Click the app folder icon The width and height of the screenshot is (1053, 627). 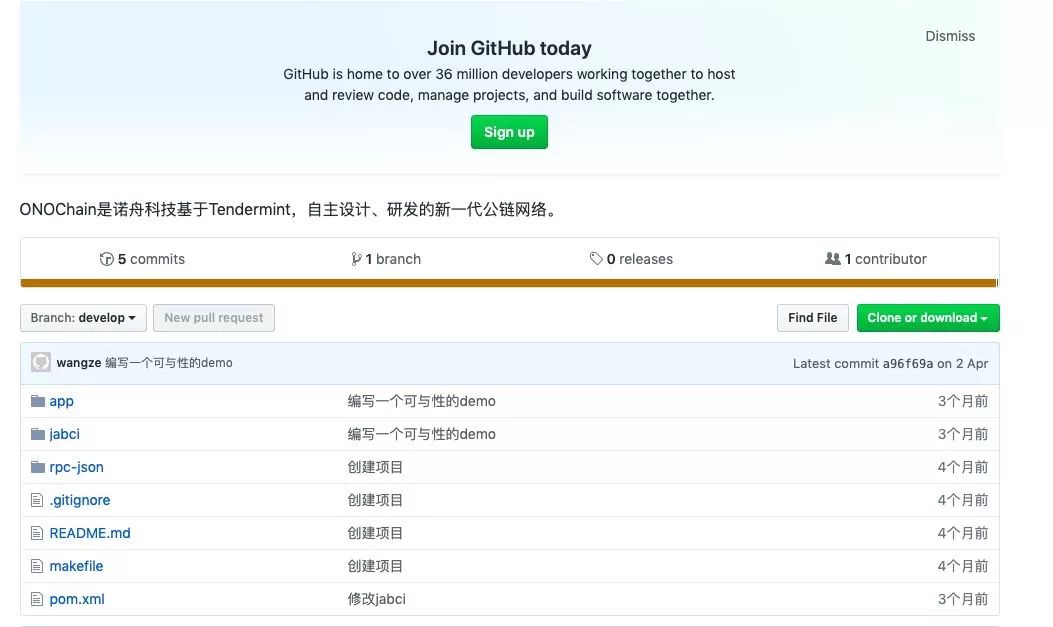pos(38,401)
